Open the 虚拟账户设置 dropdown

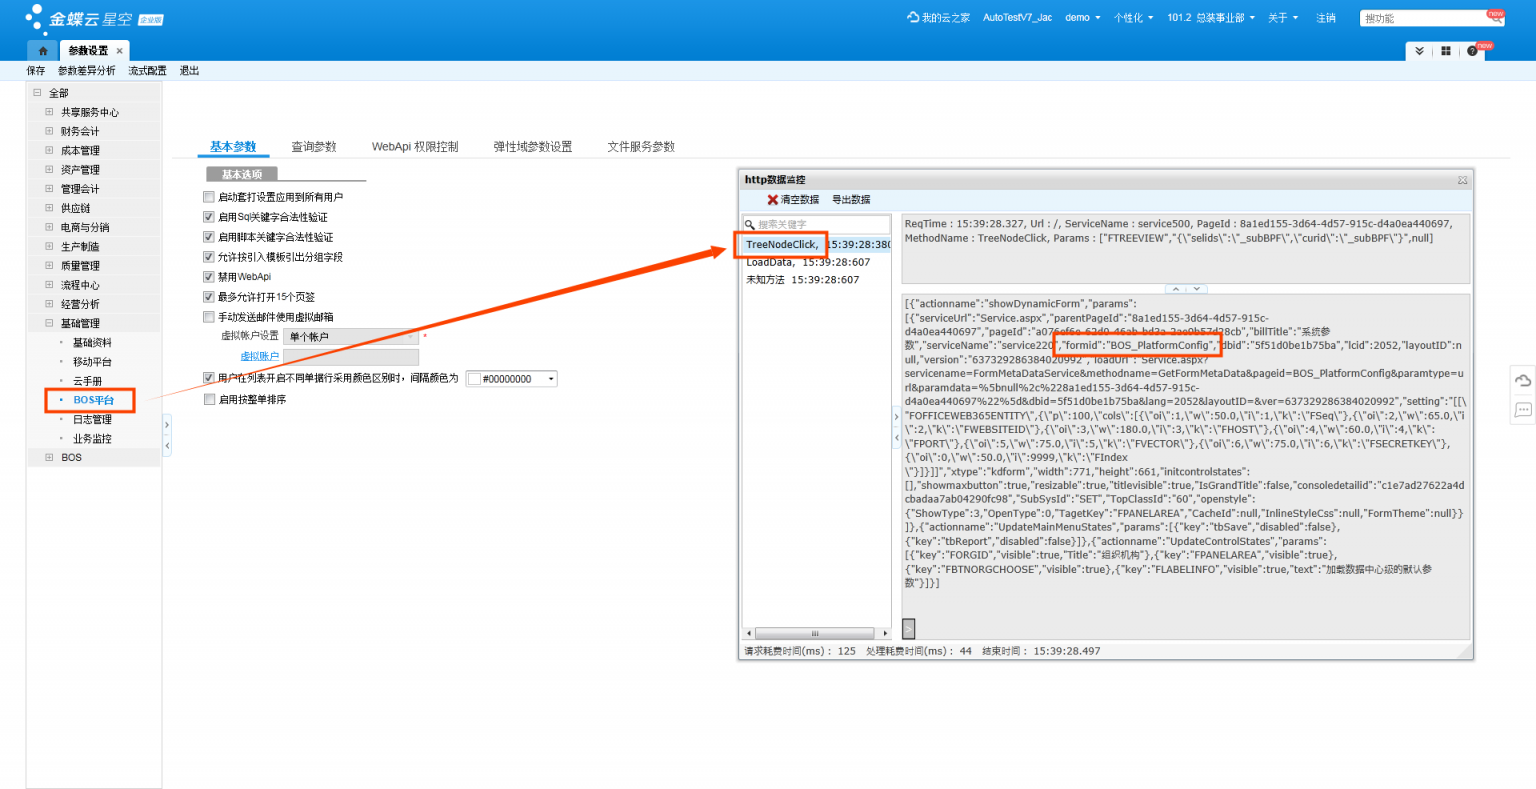click(x=350, y=337)
